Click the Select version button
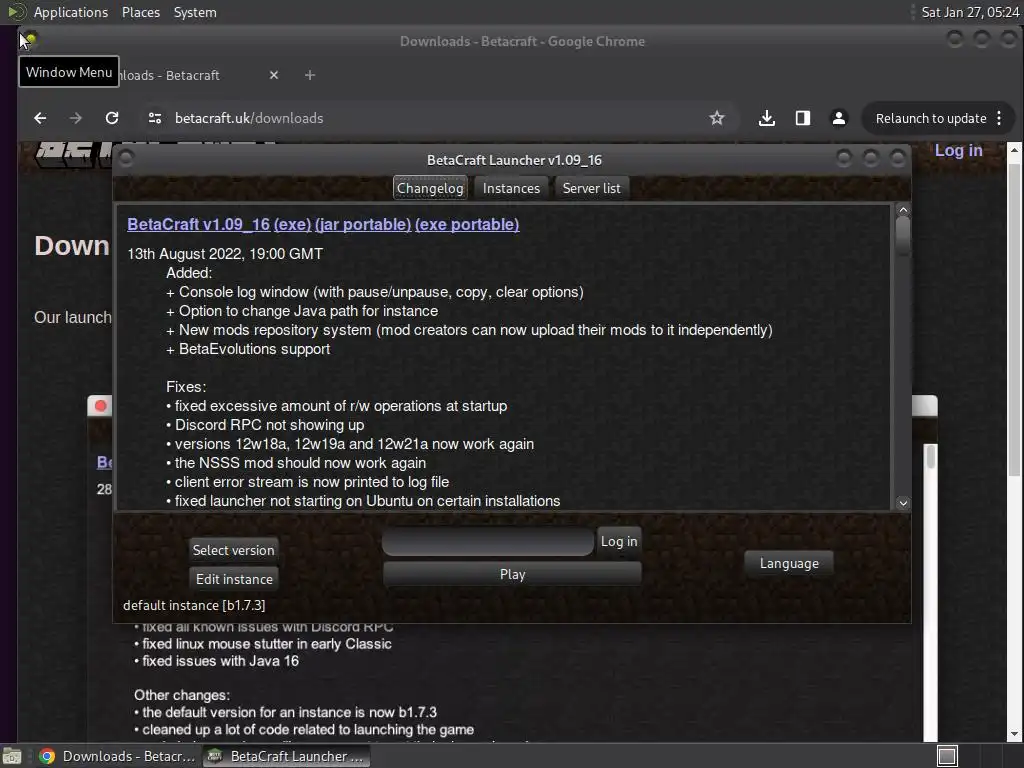This screenshot has width=1024, height=768. tap(233, 550)
